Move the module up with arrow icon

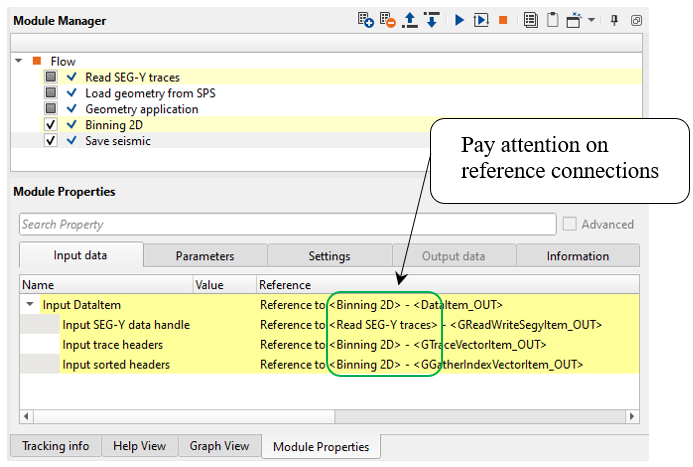(410, 20)
